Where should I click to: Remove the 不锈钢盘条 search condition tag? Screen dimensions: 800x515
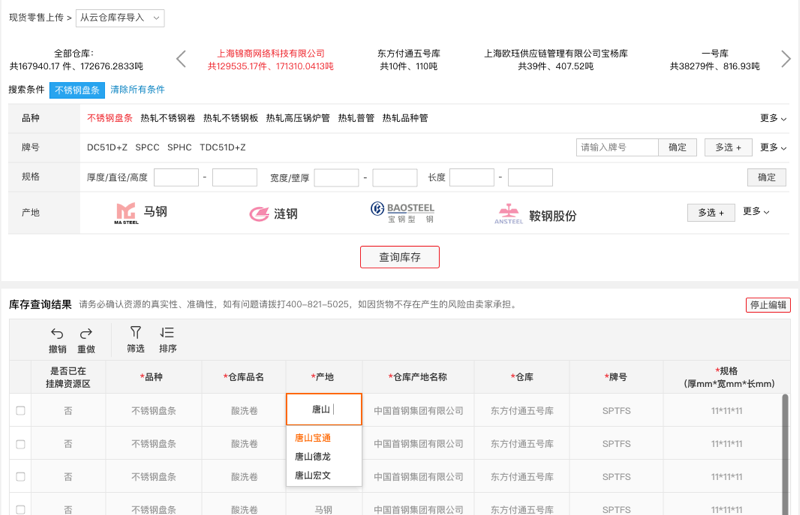(77, 90)
